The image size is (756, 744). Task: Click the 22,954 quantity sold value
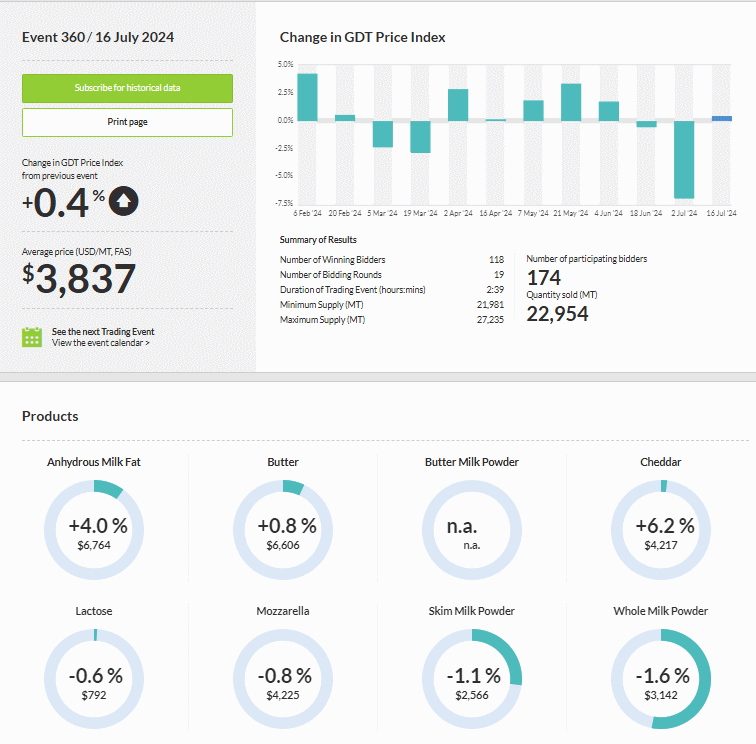pyautogui.click(x=557, y=314)
